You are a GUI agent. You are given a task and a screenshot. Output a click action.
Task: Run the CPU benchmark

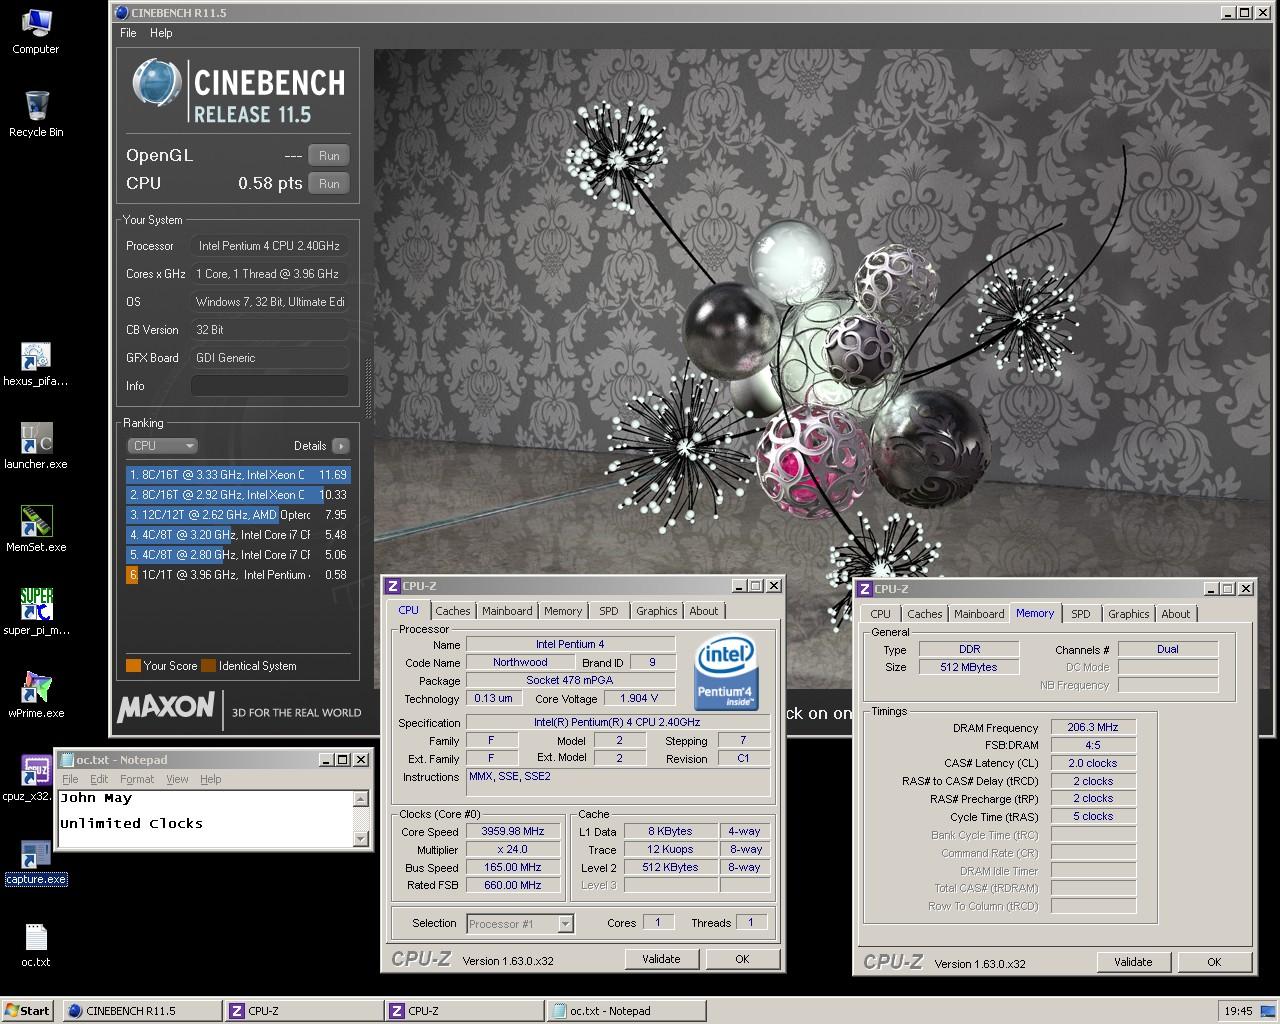tap(329, 184)
